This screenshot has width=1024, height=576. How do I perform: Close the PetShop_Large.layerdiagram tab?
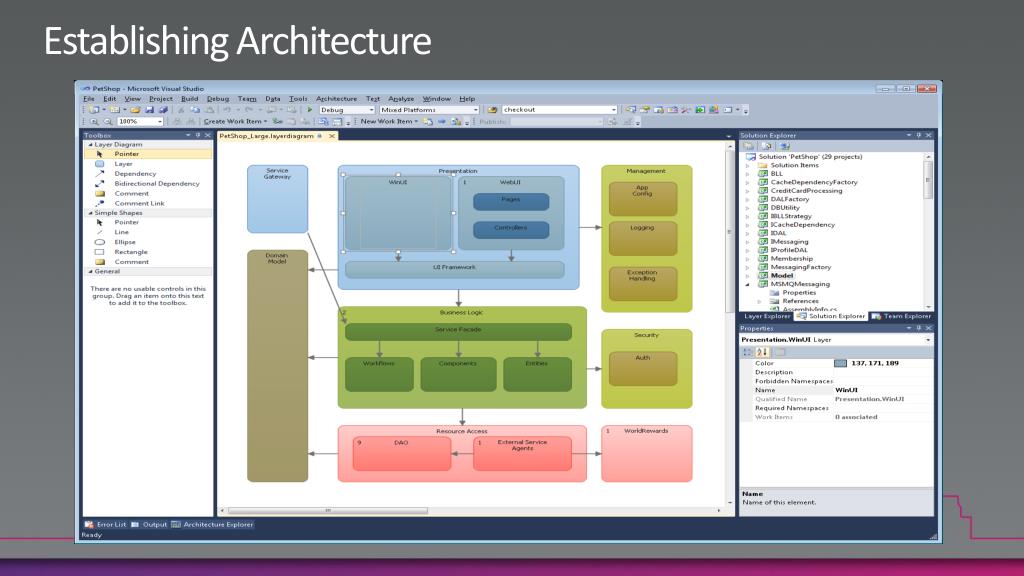tap(332, 136)
